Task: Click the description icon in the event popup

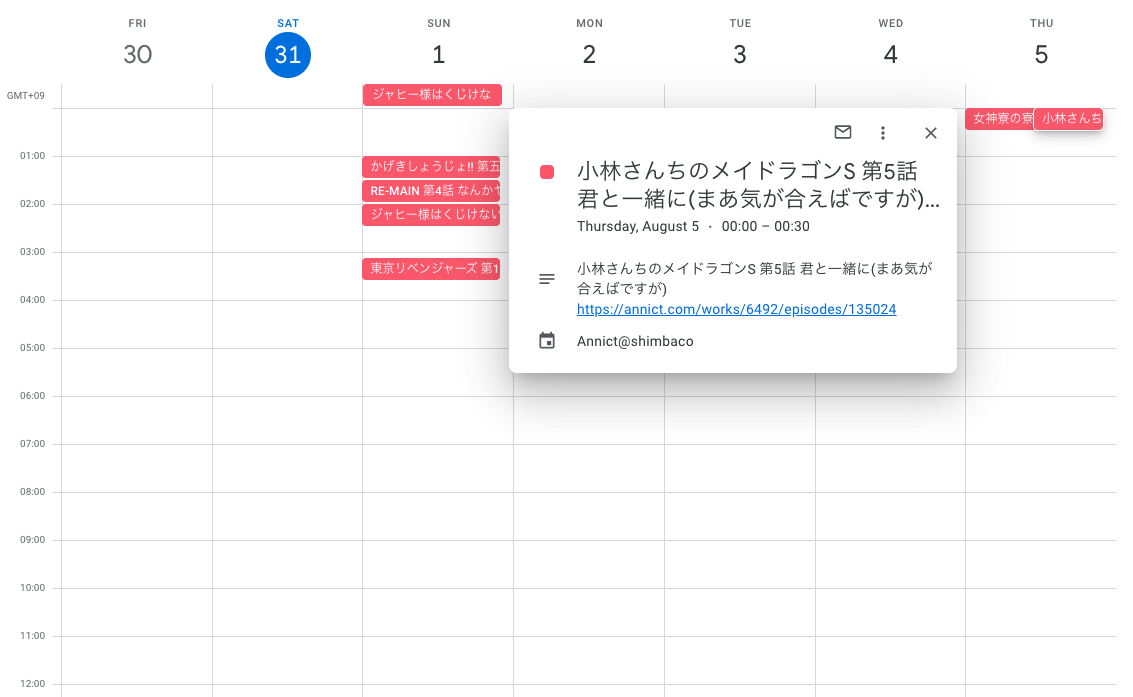Action: (x=547, y=279)
